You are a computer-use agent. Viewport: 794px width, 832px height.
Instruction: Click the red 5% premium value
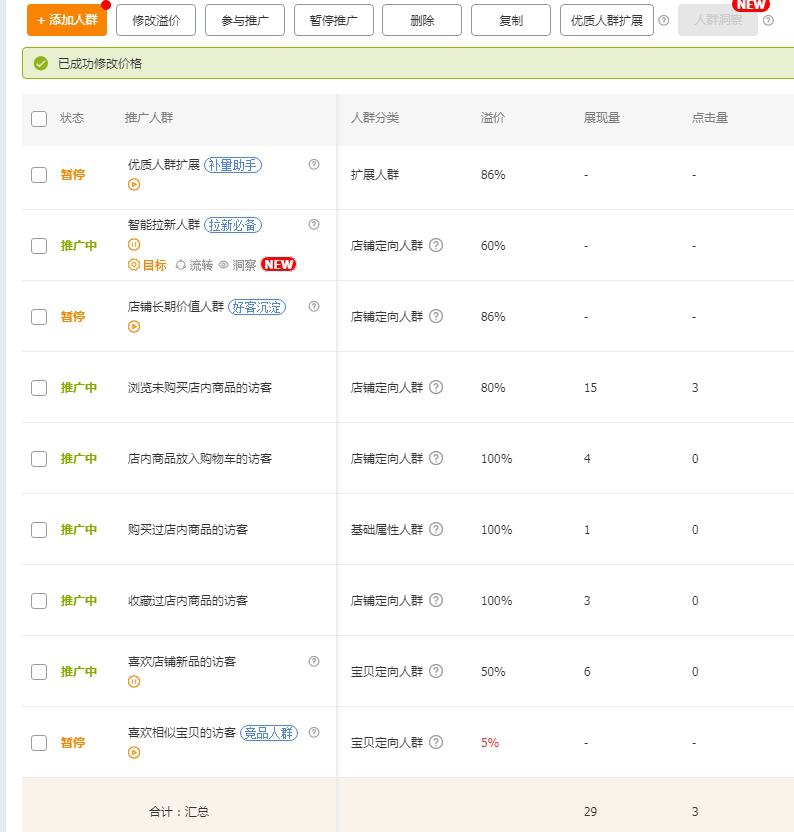tap(490, 743)
